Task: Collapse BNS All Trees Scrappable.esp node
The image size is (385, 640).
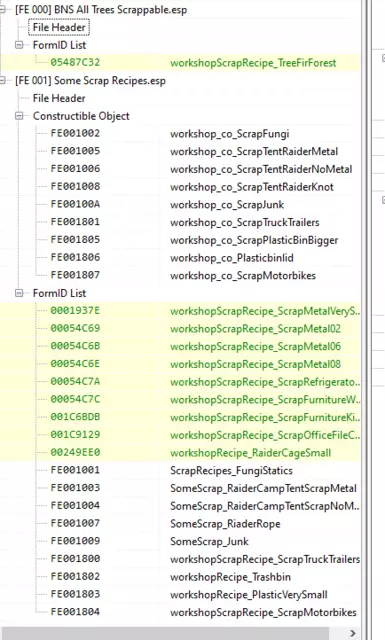Action: click(x=2, y=10)
